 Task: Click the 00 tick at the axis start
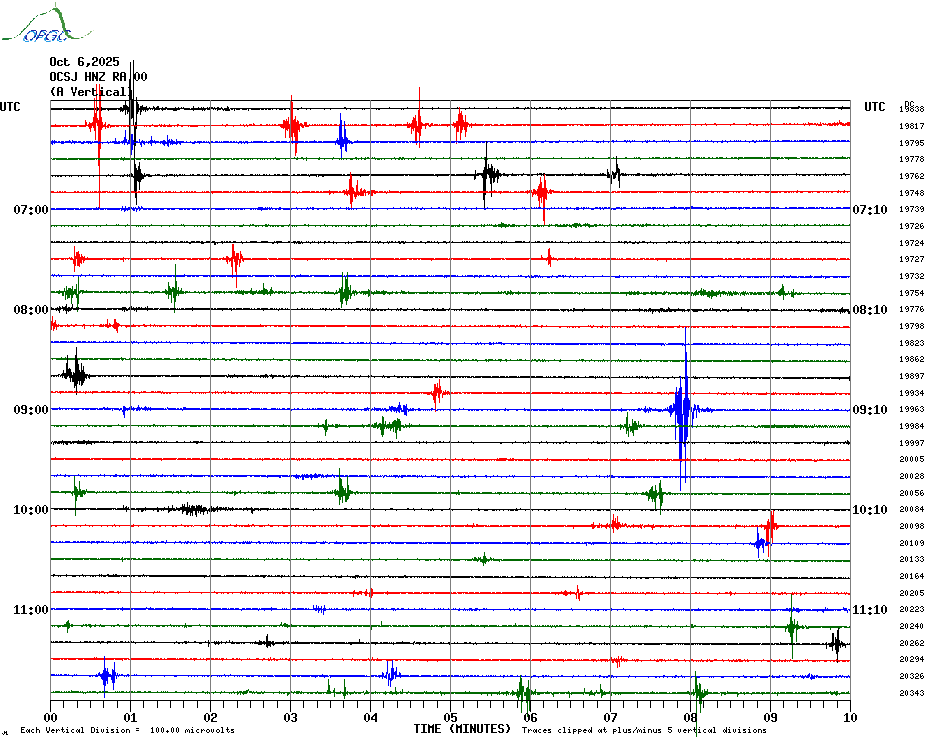51,717
